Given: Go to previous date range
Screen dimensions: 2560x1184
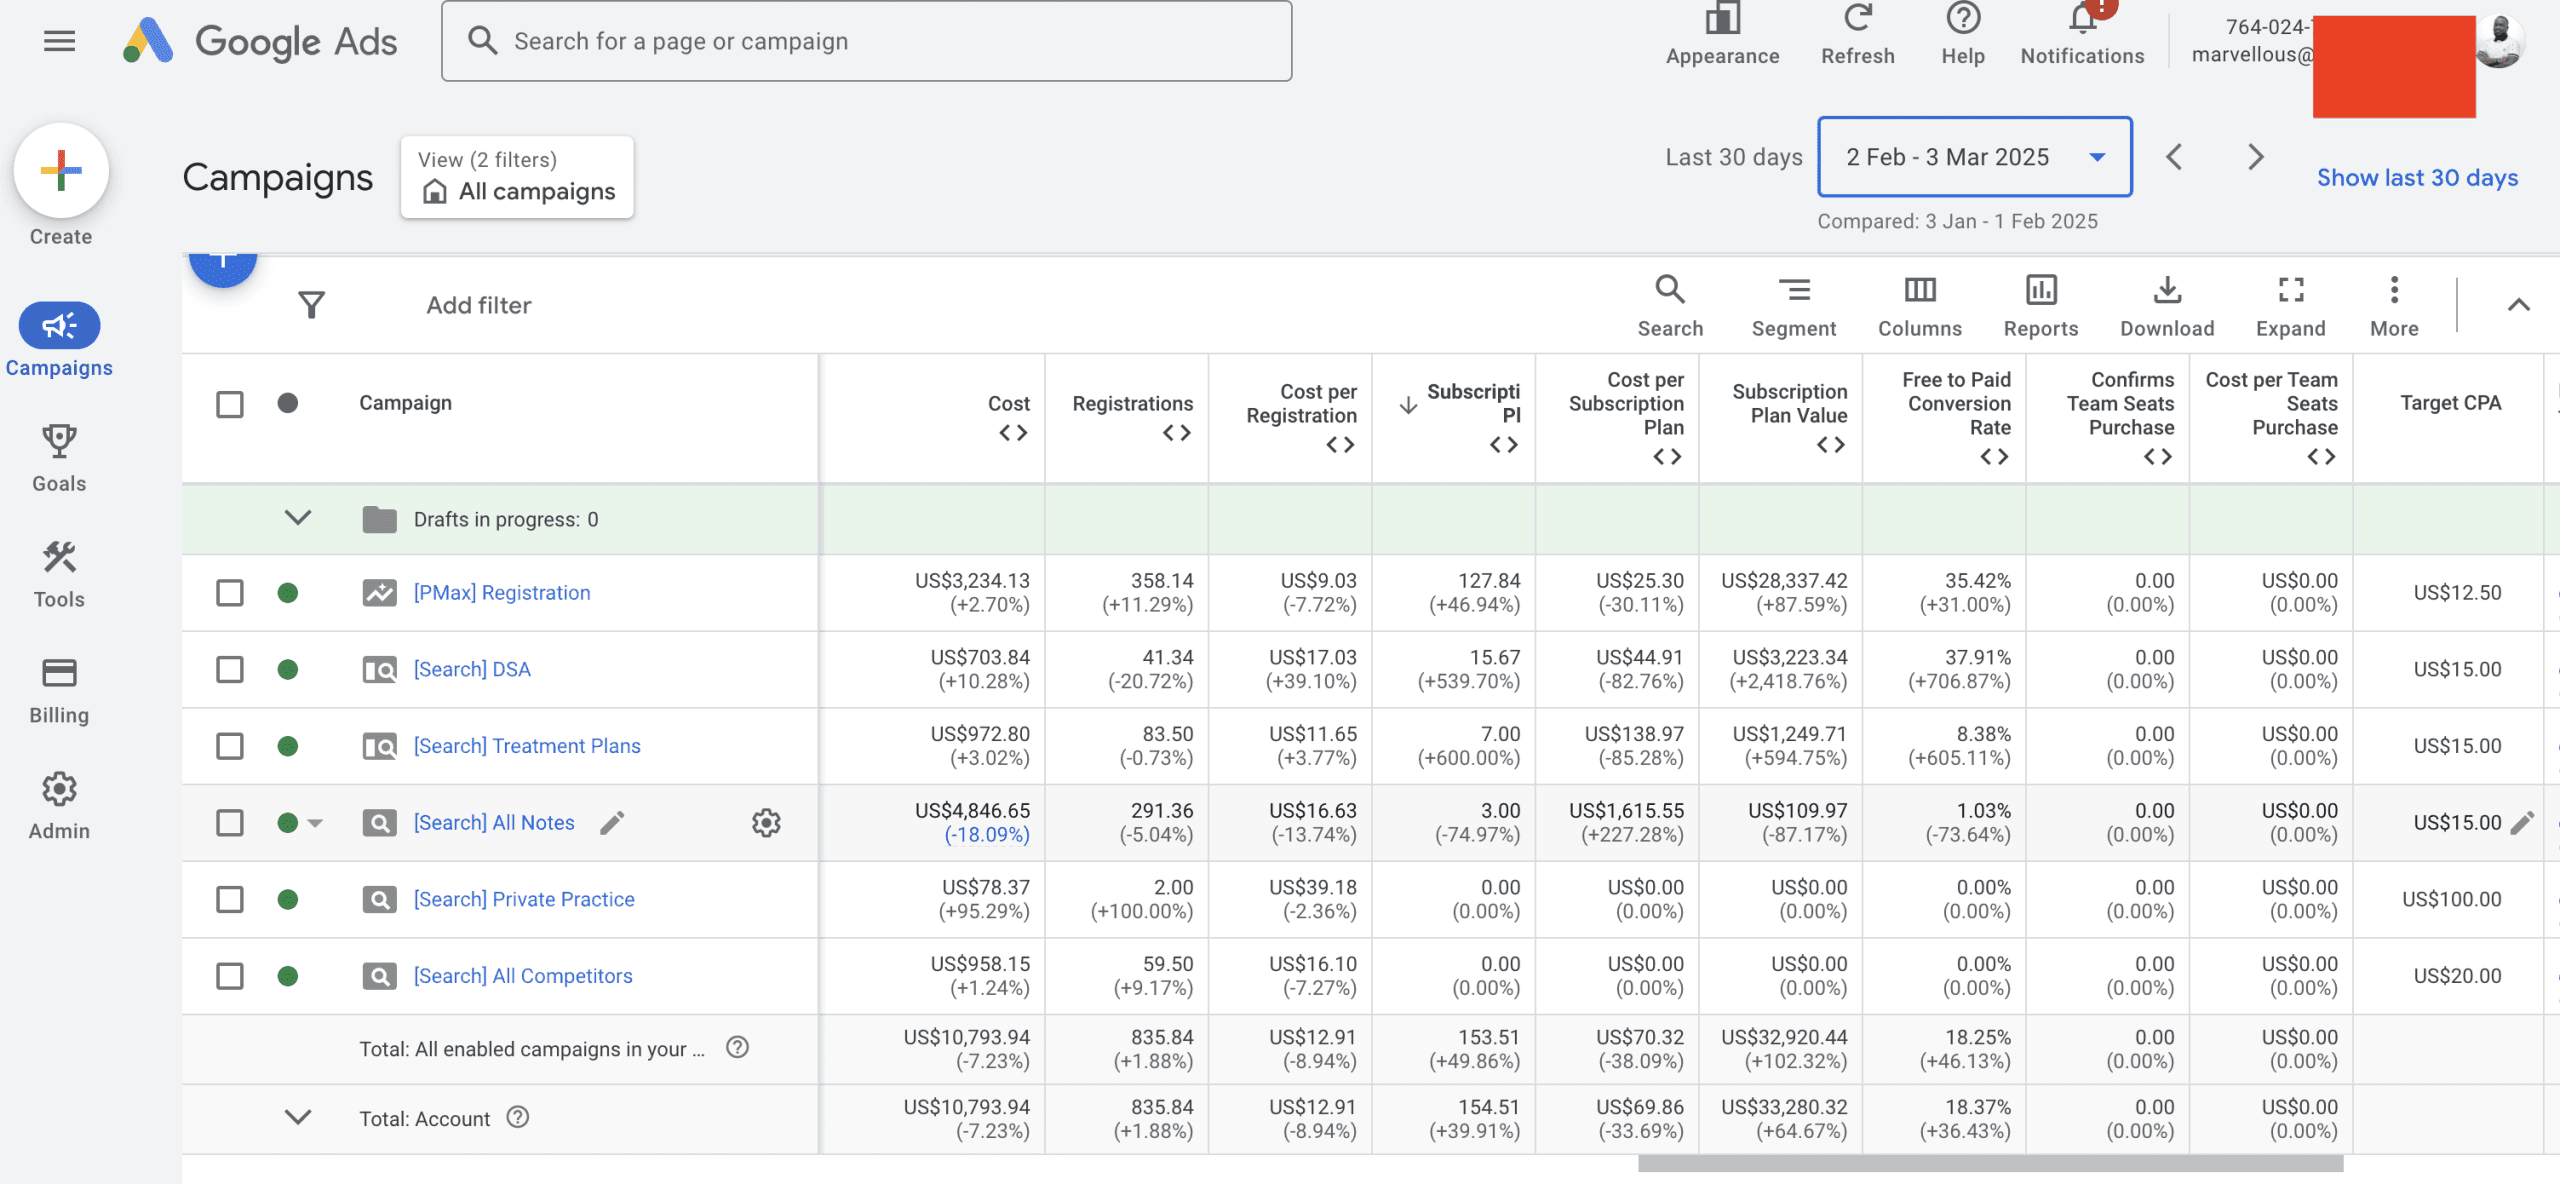Looking at the screenshot, I should (x=2174, y=157).
